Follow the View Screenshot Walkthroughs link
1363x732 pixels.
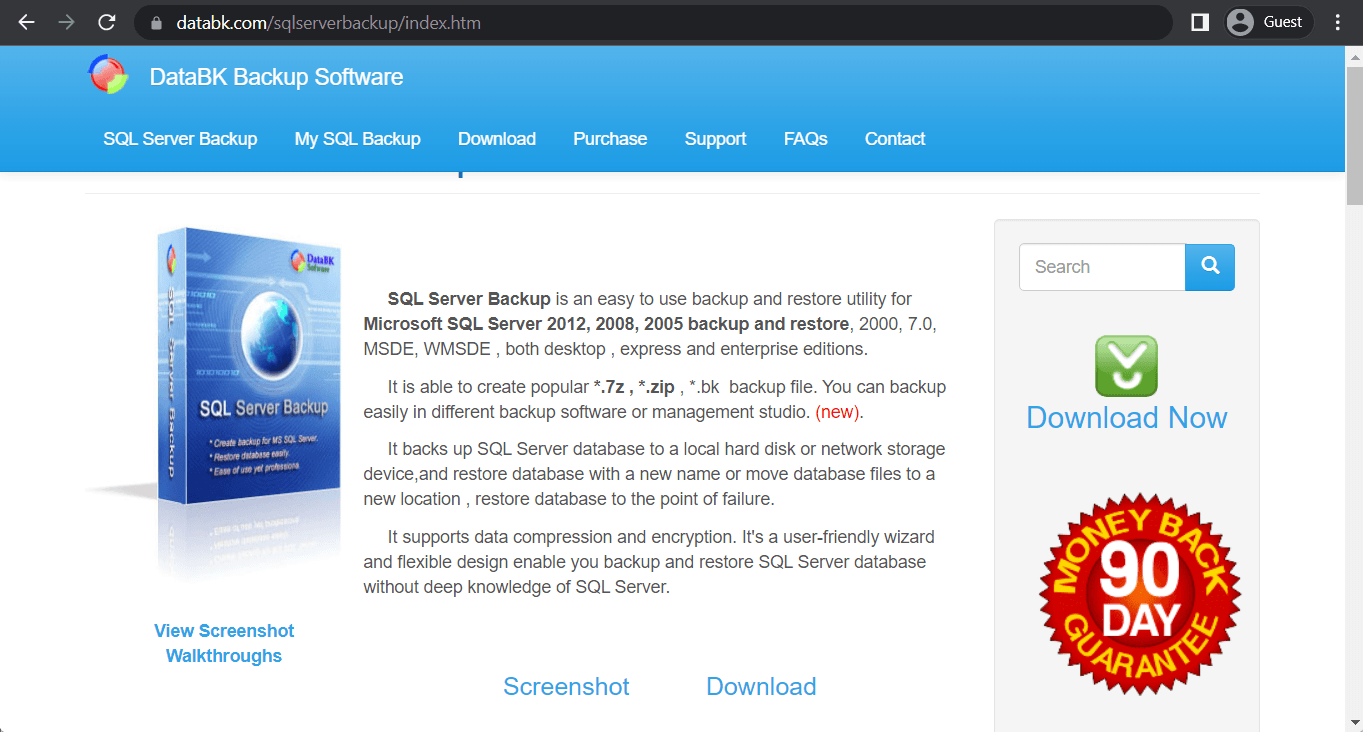pyautogui.click(x=224, y=643)
